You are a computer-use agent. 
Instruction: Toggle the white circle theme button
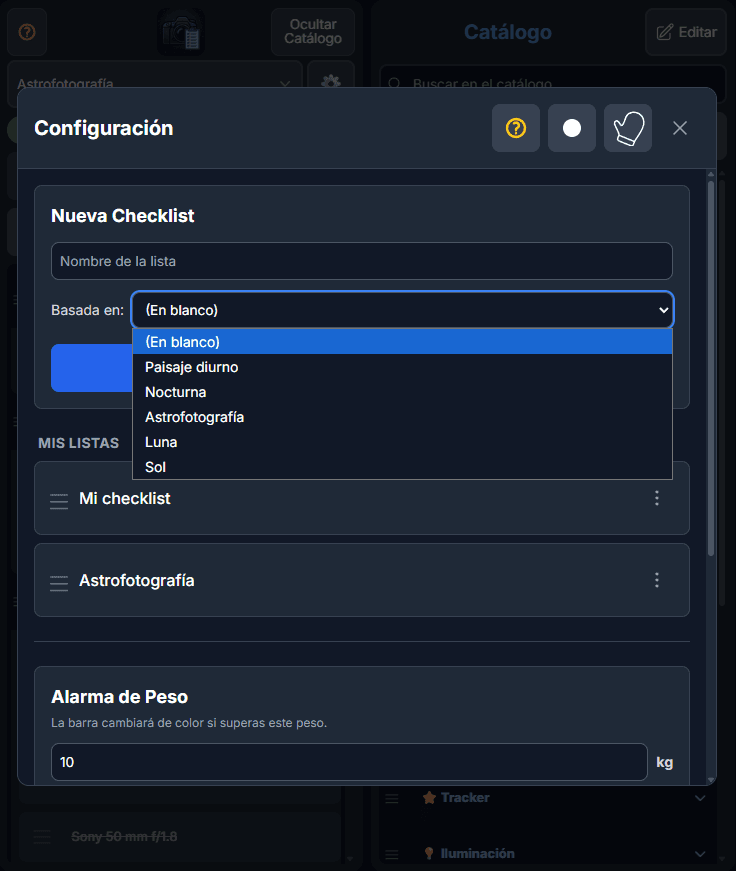tap(572, 128)
